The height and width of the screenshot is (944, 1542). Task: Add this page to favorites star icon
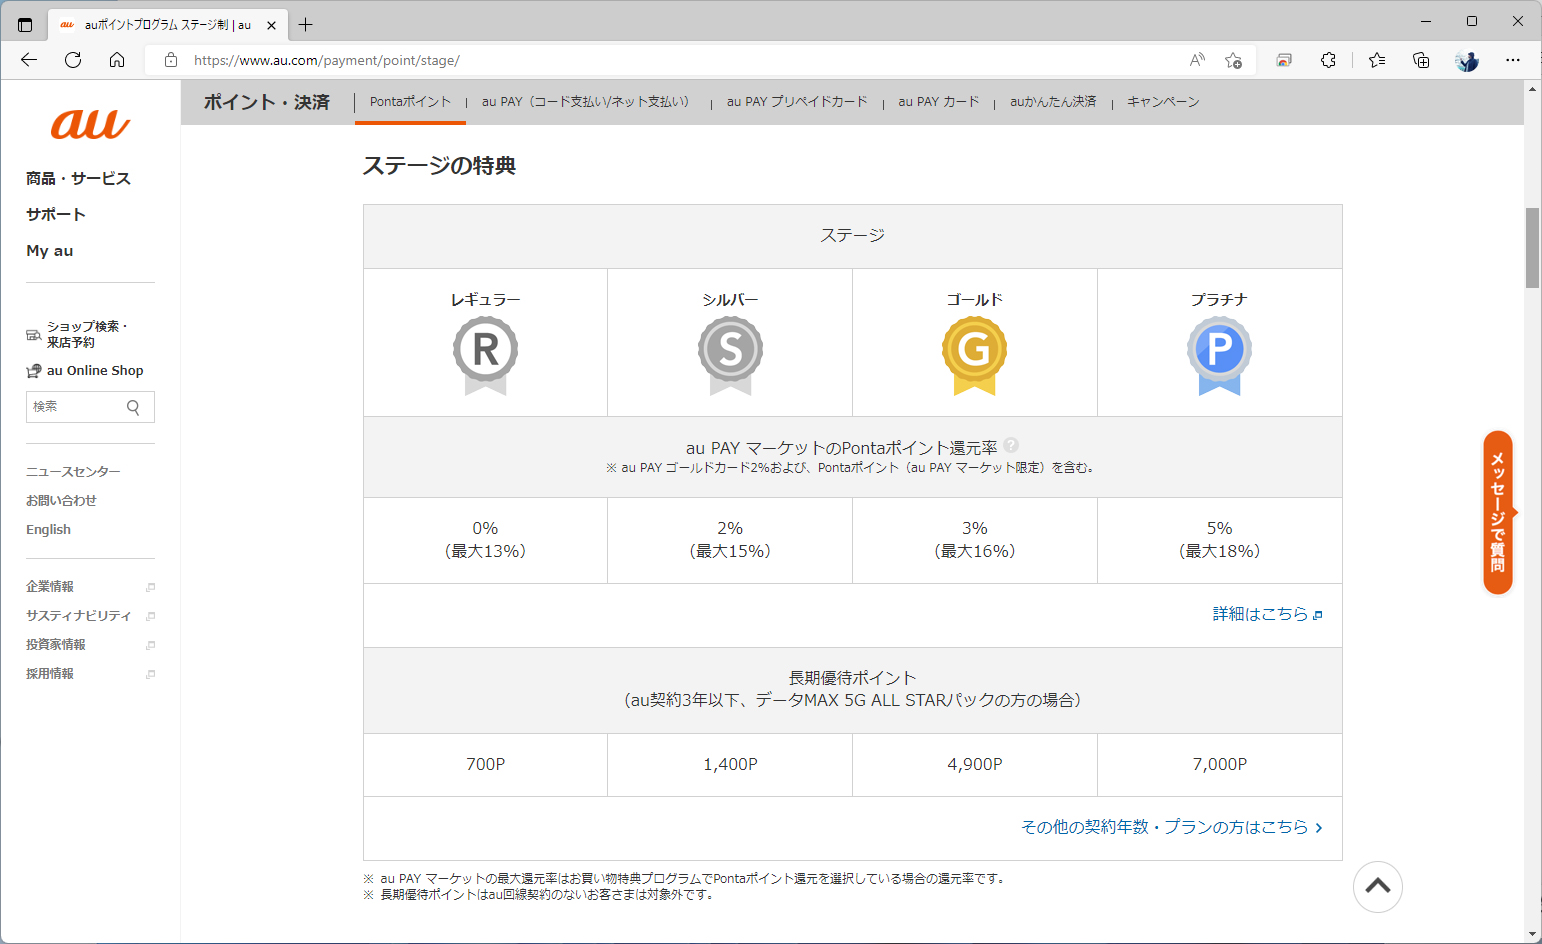(1233, 60)
